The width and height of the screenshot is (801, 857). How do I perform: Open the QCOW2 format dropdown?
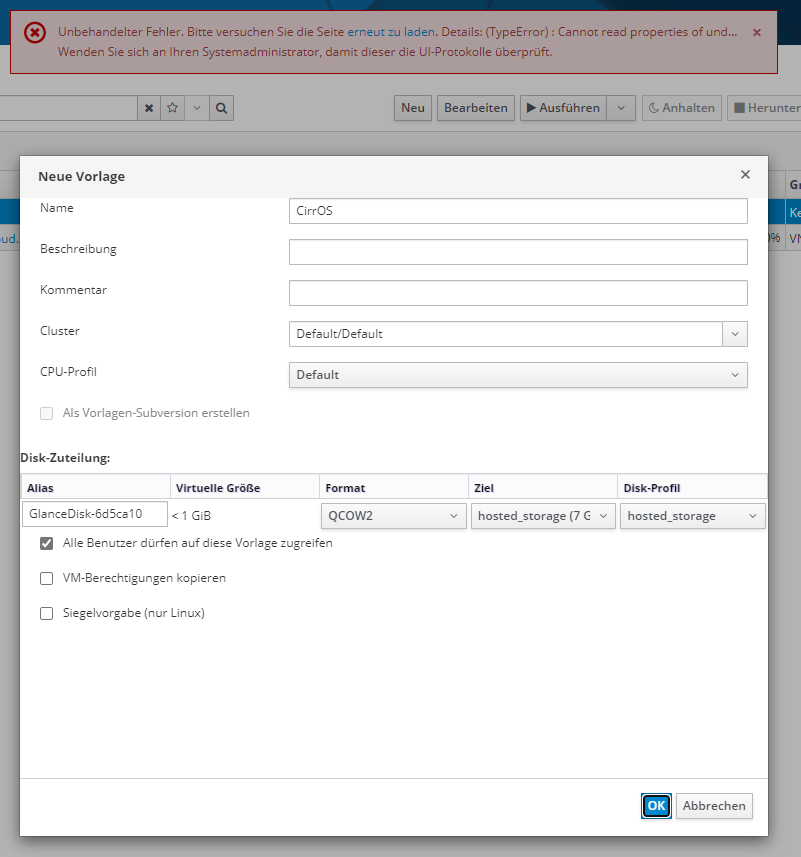pos(393,516)
